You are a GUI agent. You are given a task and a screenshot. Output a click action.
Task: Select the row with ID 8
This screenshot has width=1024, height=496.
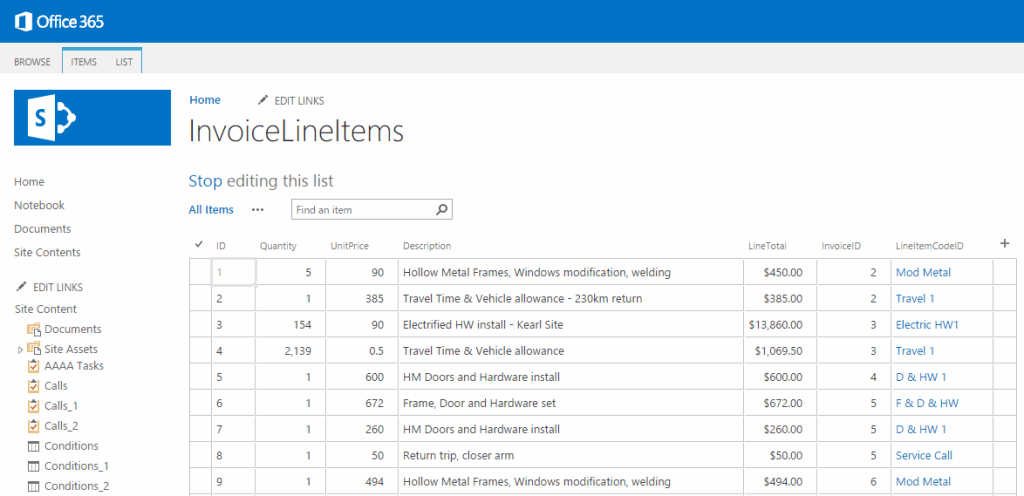200,456
